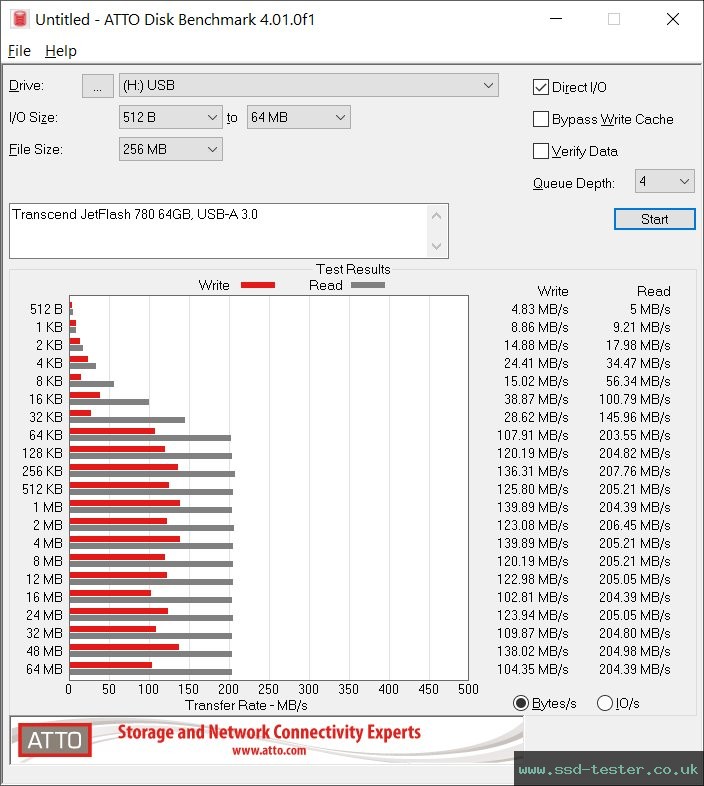
Task: Open the Queue Depth dropdown
Action: [x=664, y=181]
